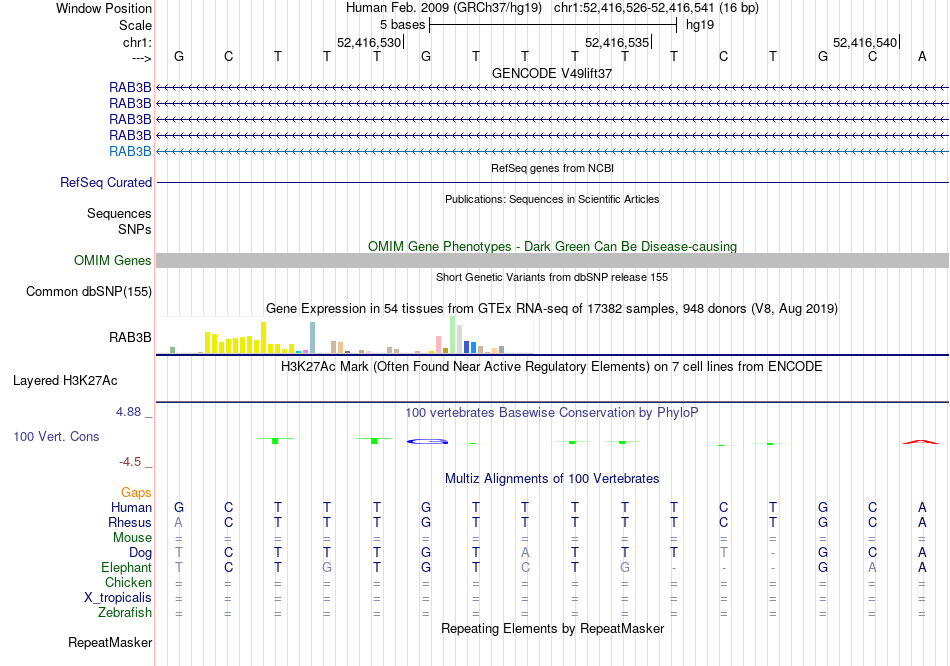950x666 pixels.
Task: Click the 'RefSeq genes from NCBI' title
Action: (x=552, y=168)
